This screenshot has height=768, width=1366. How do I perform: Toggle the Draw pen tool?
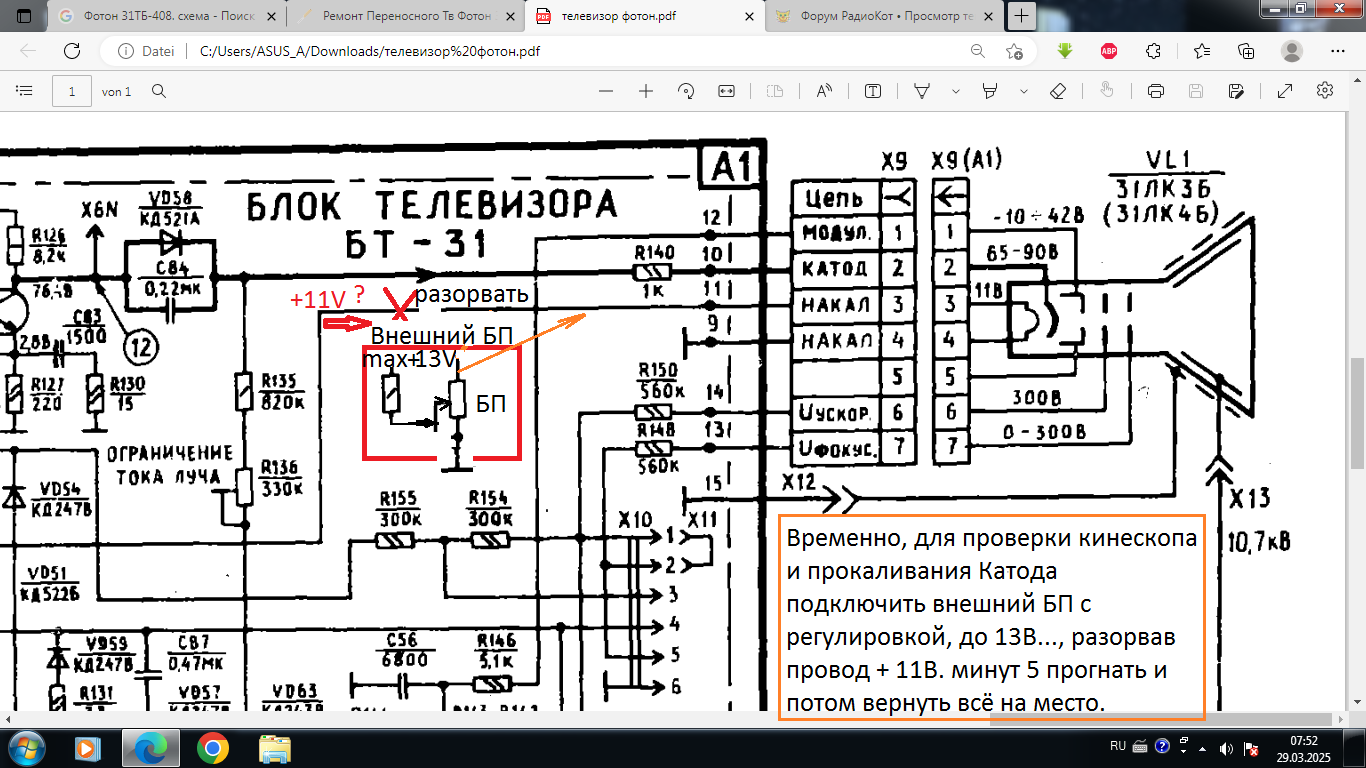coord(922,91)
